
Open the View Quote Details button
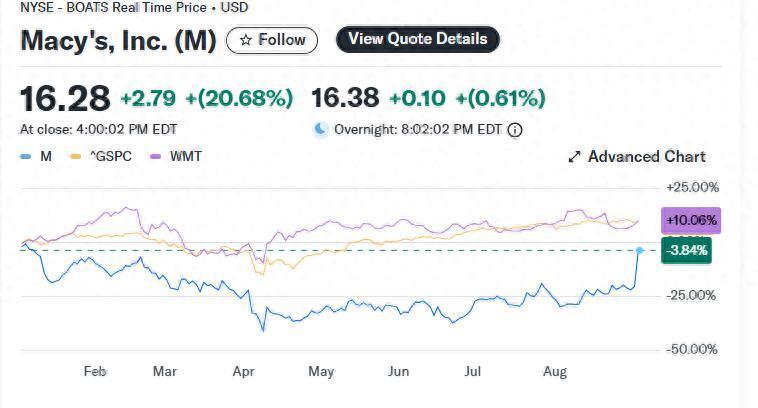[417, 40]
